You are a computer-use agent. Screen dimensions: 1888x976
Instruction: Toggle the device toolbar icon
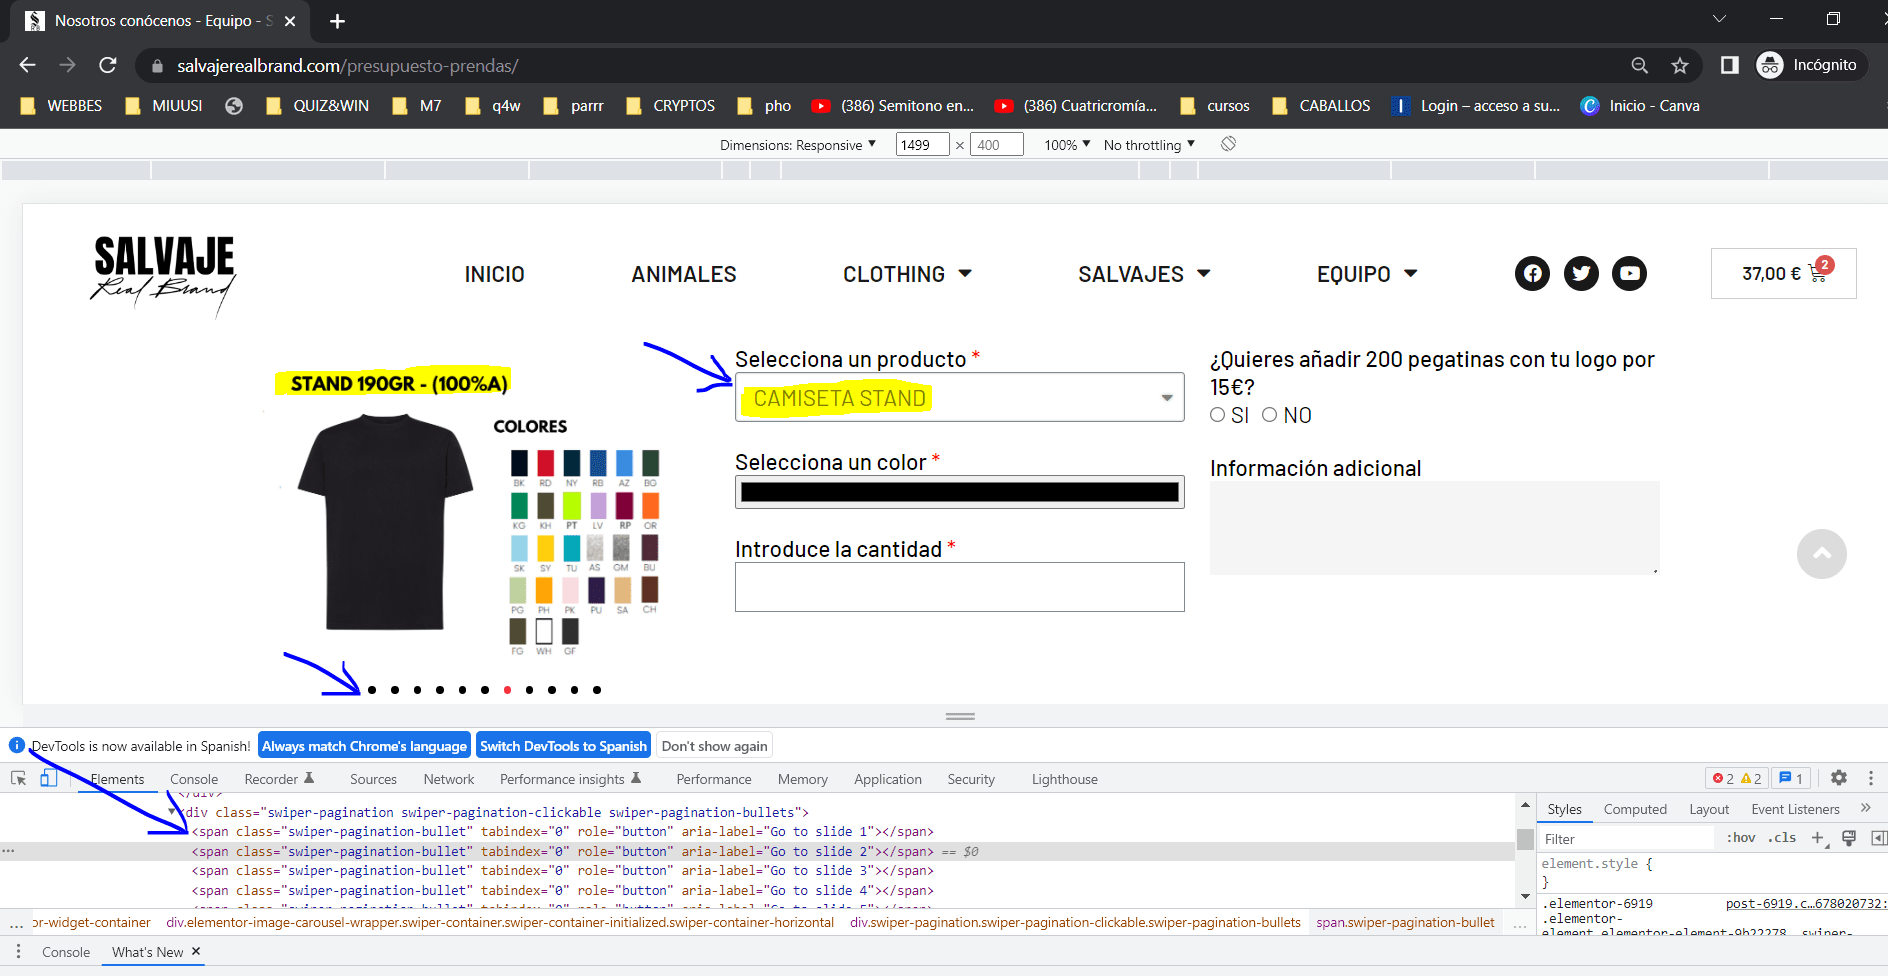48,779
